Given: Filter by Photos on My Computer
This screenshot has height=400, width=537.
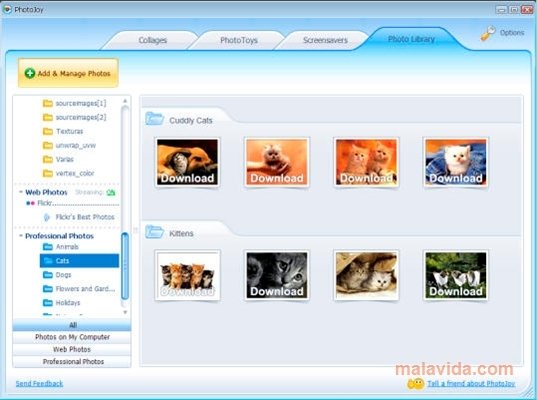Looking at the screenshot, I should (72, 337).
